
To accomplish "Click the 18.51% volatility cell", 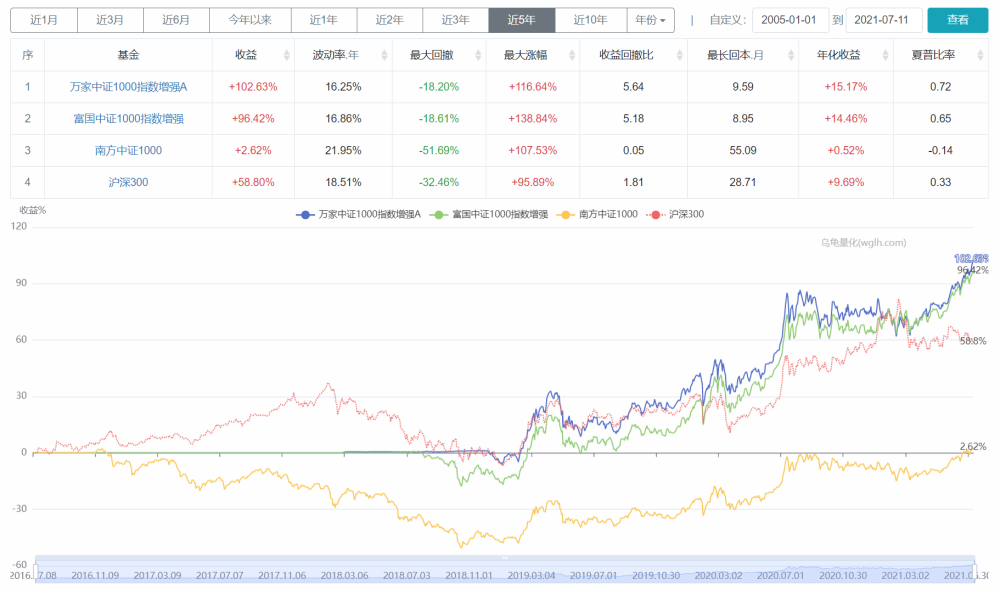I will point(343,182).
